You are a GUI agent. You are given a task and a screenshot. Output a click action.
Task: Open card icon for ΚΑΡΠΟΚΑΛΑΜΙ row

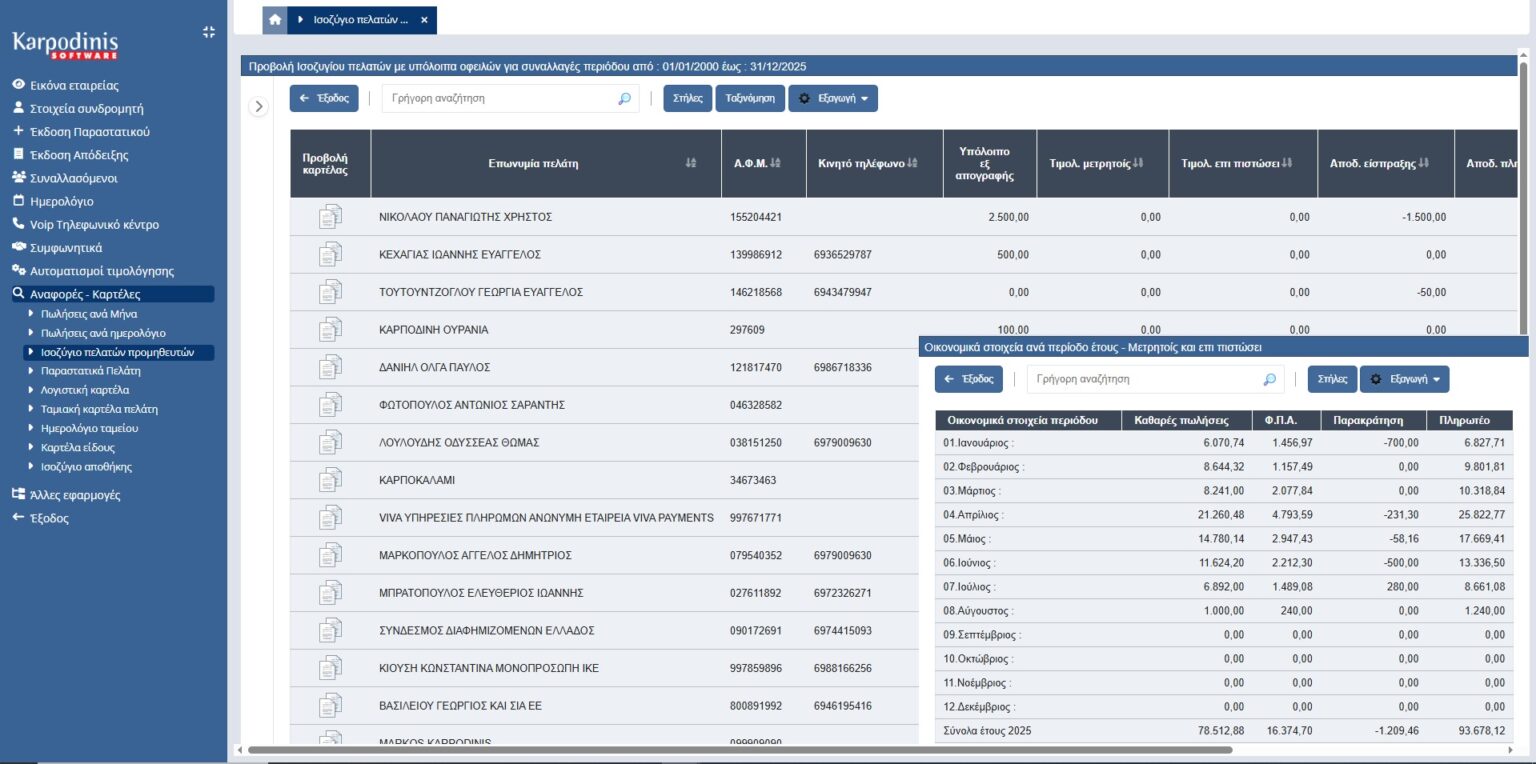point(330,480)
